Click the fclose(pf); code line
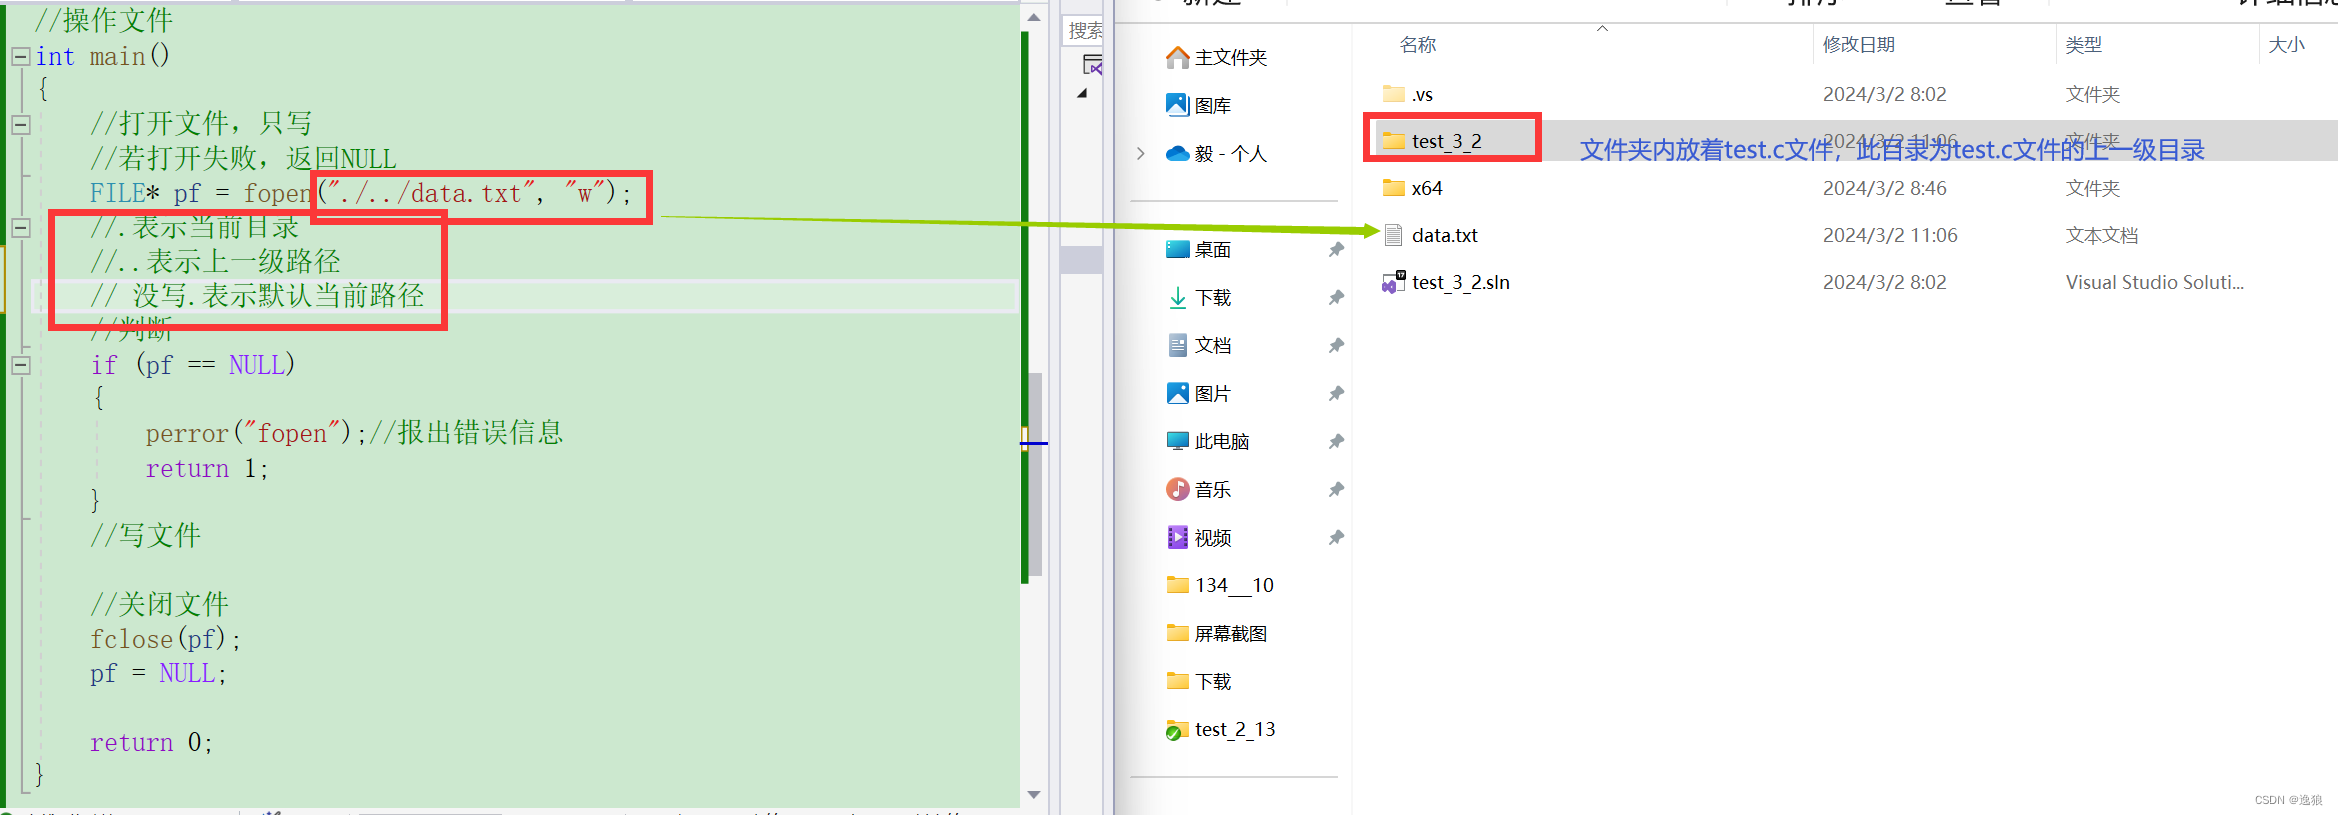The width and height of the screenshot is (2338, 815). (165, 639)
